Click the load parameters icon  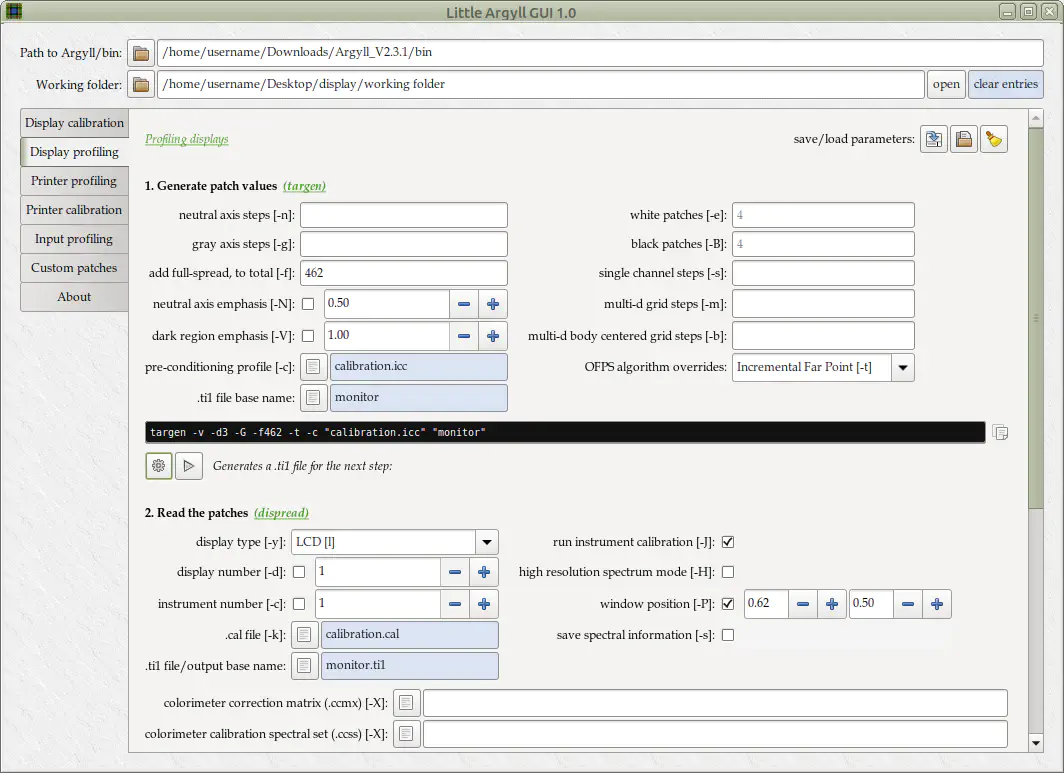pos(964,139)
